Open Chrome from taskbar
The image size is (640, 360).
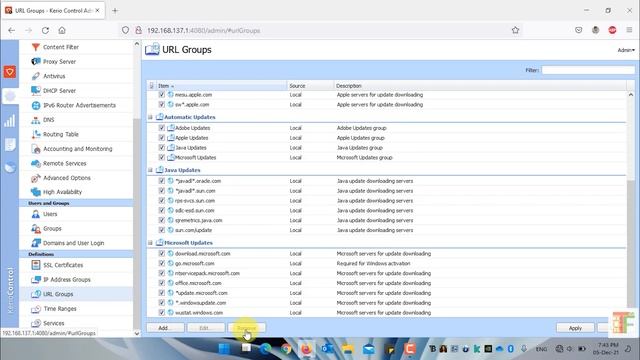(x=286, y=349)
